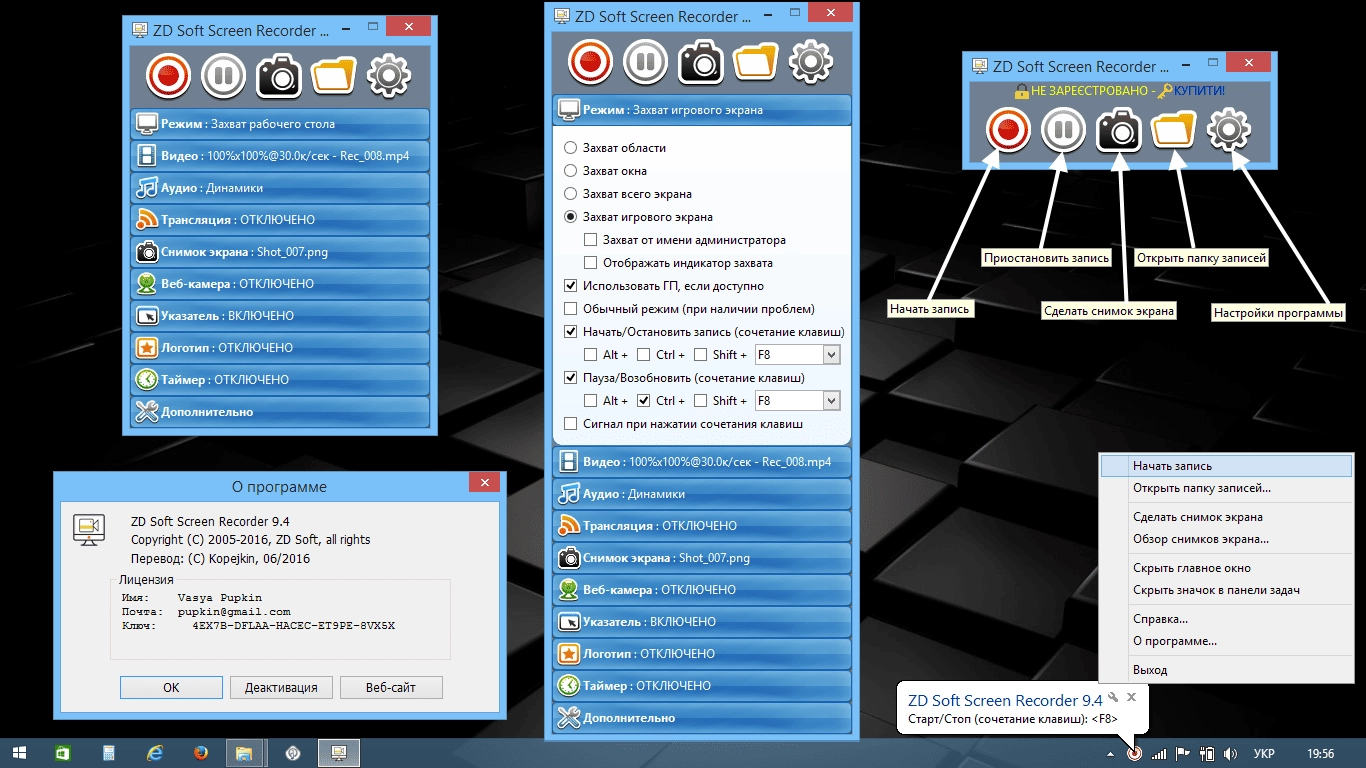The height and width of the screenshot is (768, 1366).
Task: Click Record button in the unregistered mini window
Action: (x=1008, y=130)
